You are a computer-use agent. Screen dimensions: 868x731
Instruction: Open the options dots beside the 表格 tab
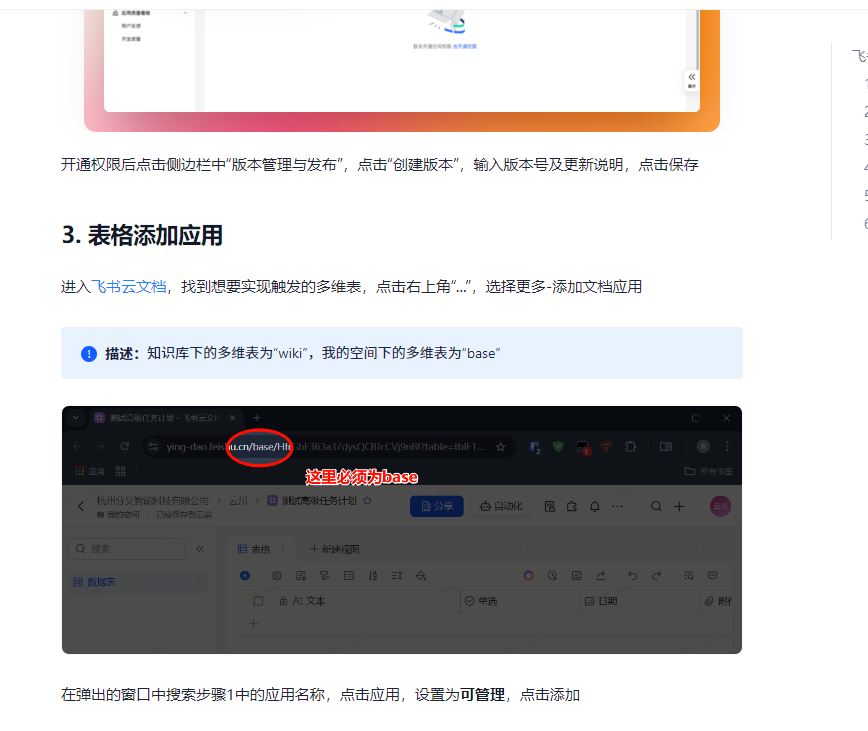coord(282,549)
